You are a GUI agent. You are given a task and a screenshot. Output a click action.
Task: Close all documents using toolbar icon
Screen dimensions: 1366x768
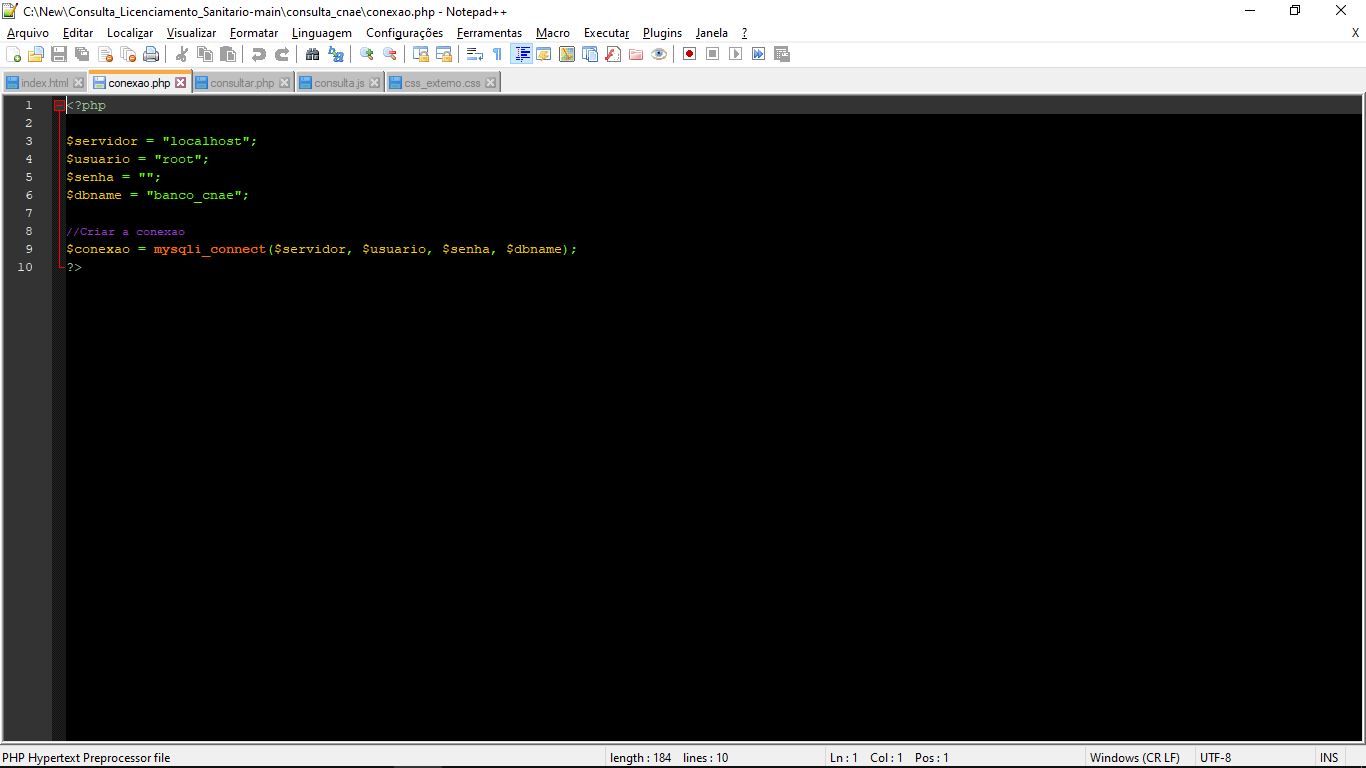tap(127, 54)
